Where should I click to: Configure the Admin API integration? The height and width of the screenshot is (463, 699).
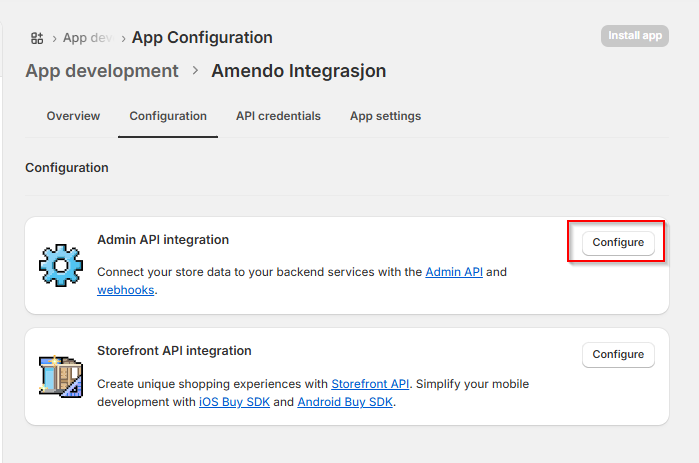(x=618, y=243)
